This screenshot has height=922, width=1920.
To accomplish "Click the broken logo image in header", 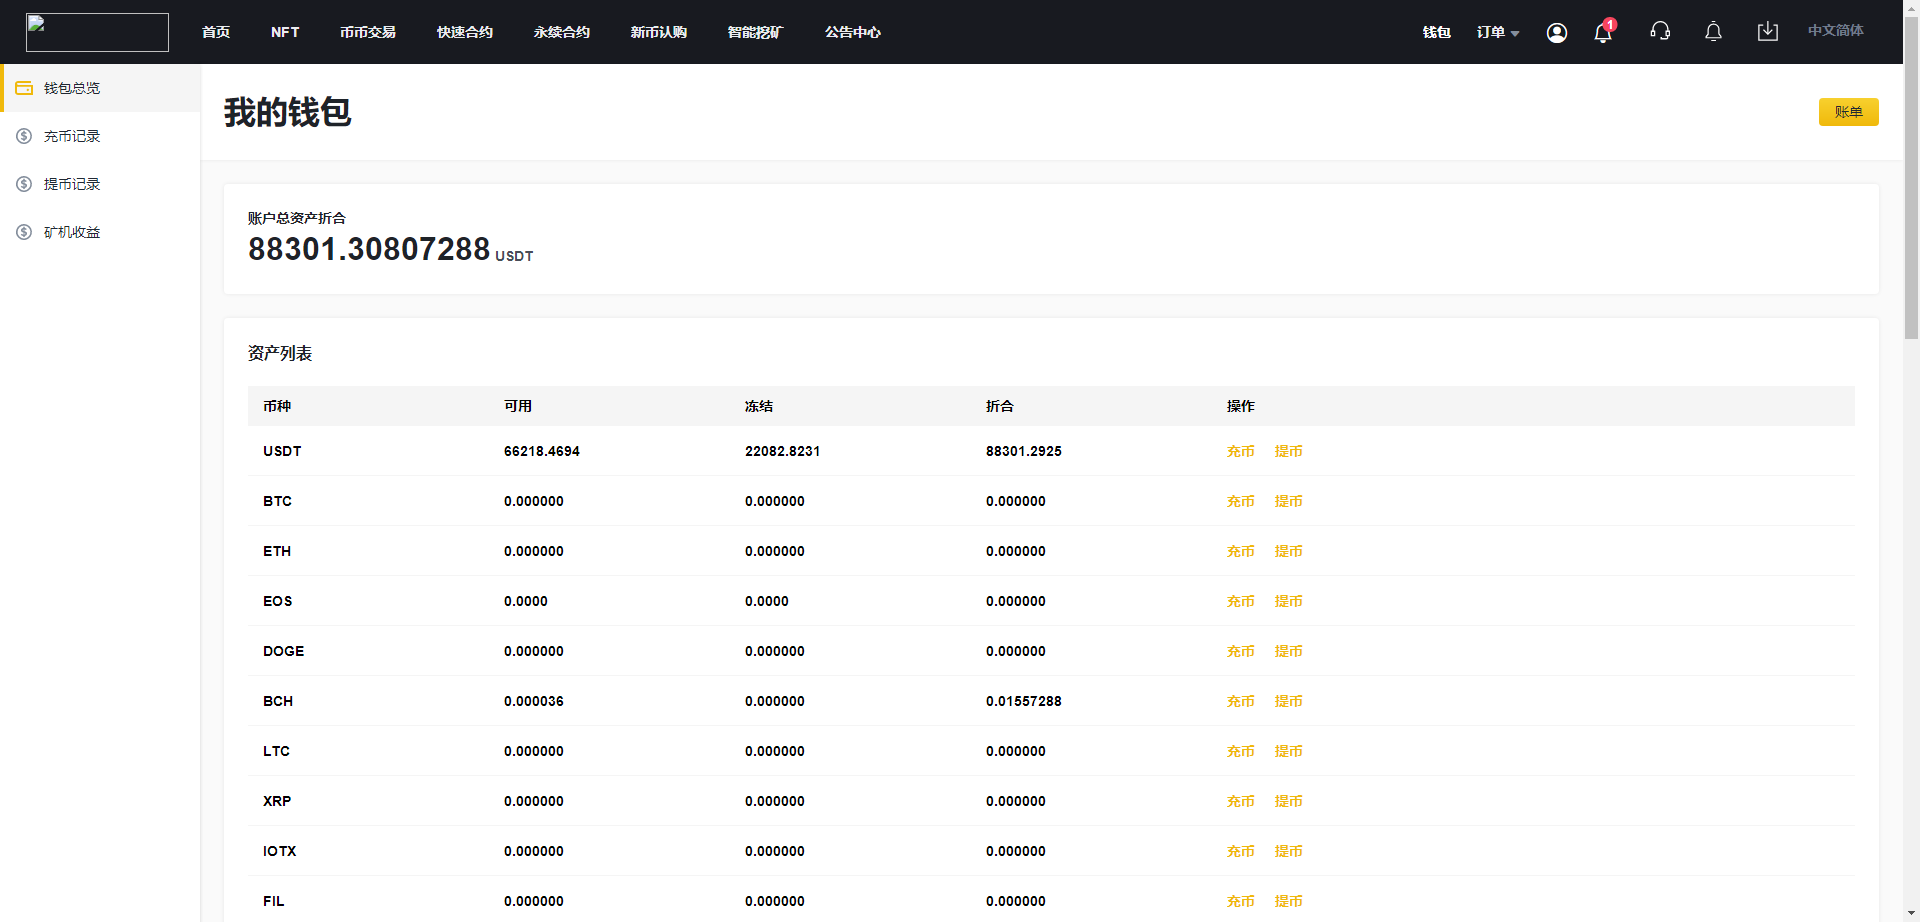I will (x=97, y=32).
